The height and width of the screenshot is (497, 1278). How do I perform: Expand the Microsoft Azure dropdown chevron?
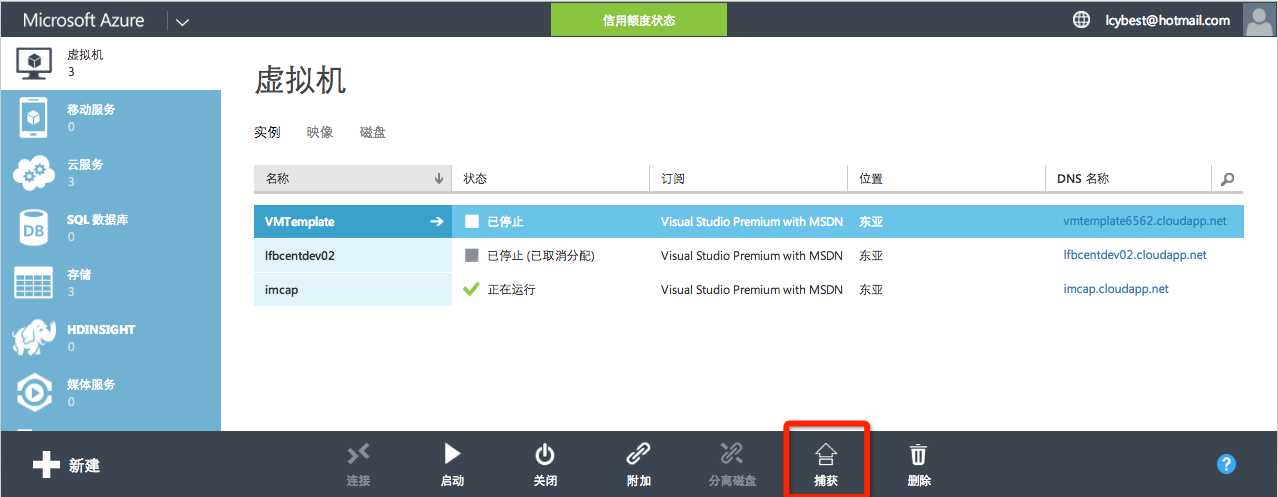181,21
